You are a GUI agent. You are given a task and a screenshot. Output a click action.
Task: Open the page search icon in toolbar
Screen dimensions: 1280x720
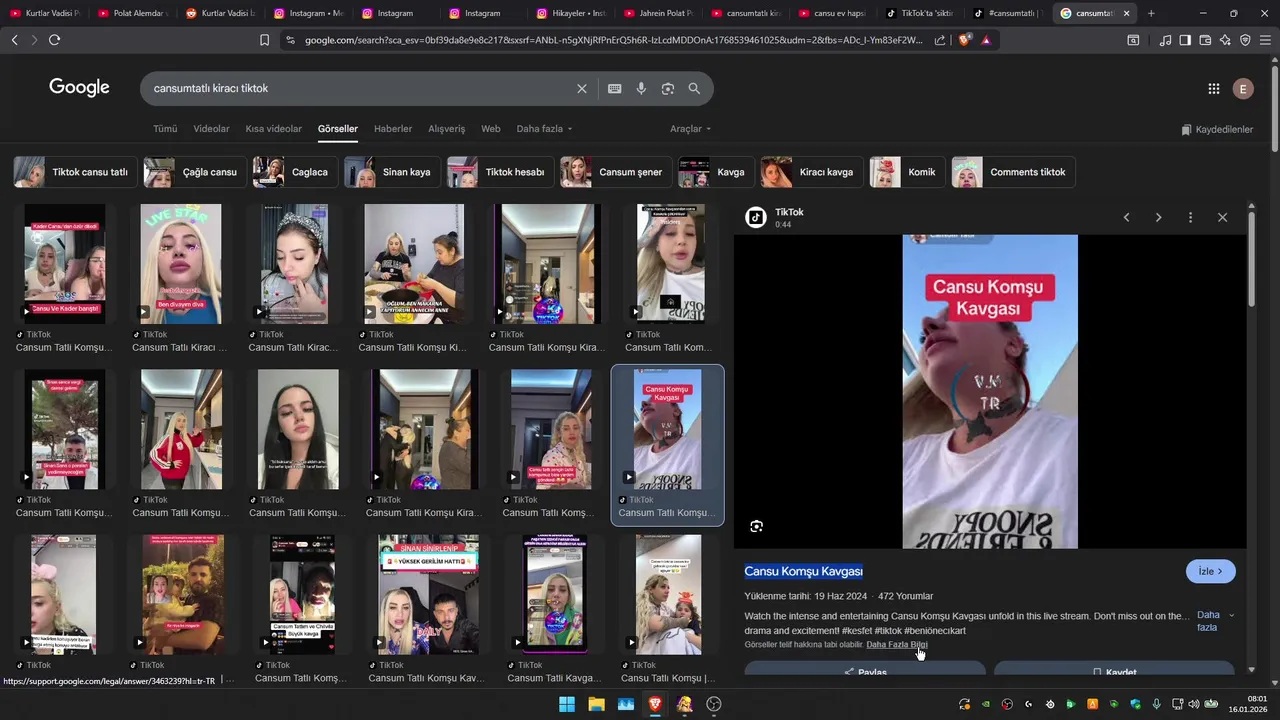(1133, 40)
